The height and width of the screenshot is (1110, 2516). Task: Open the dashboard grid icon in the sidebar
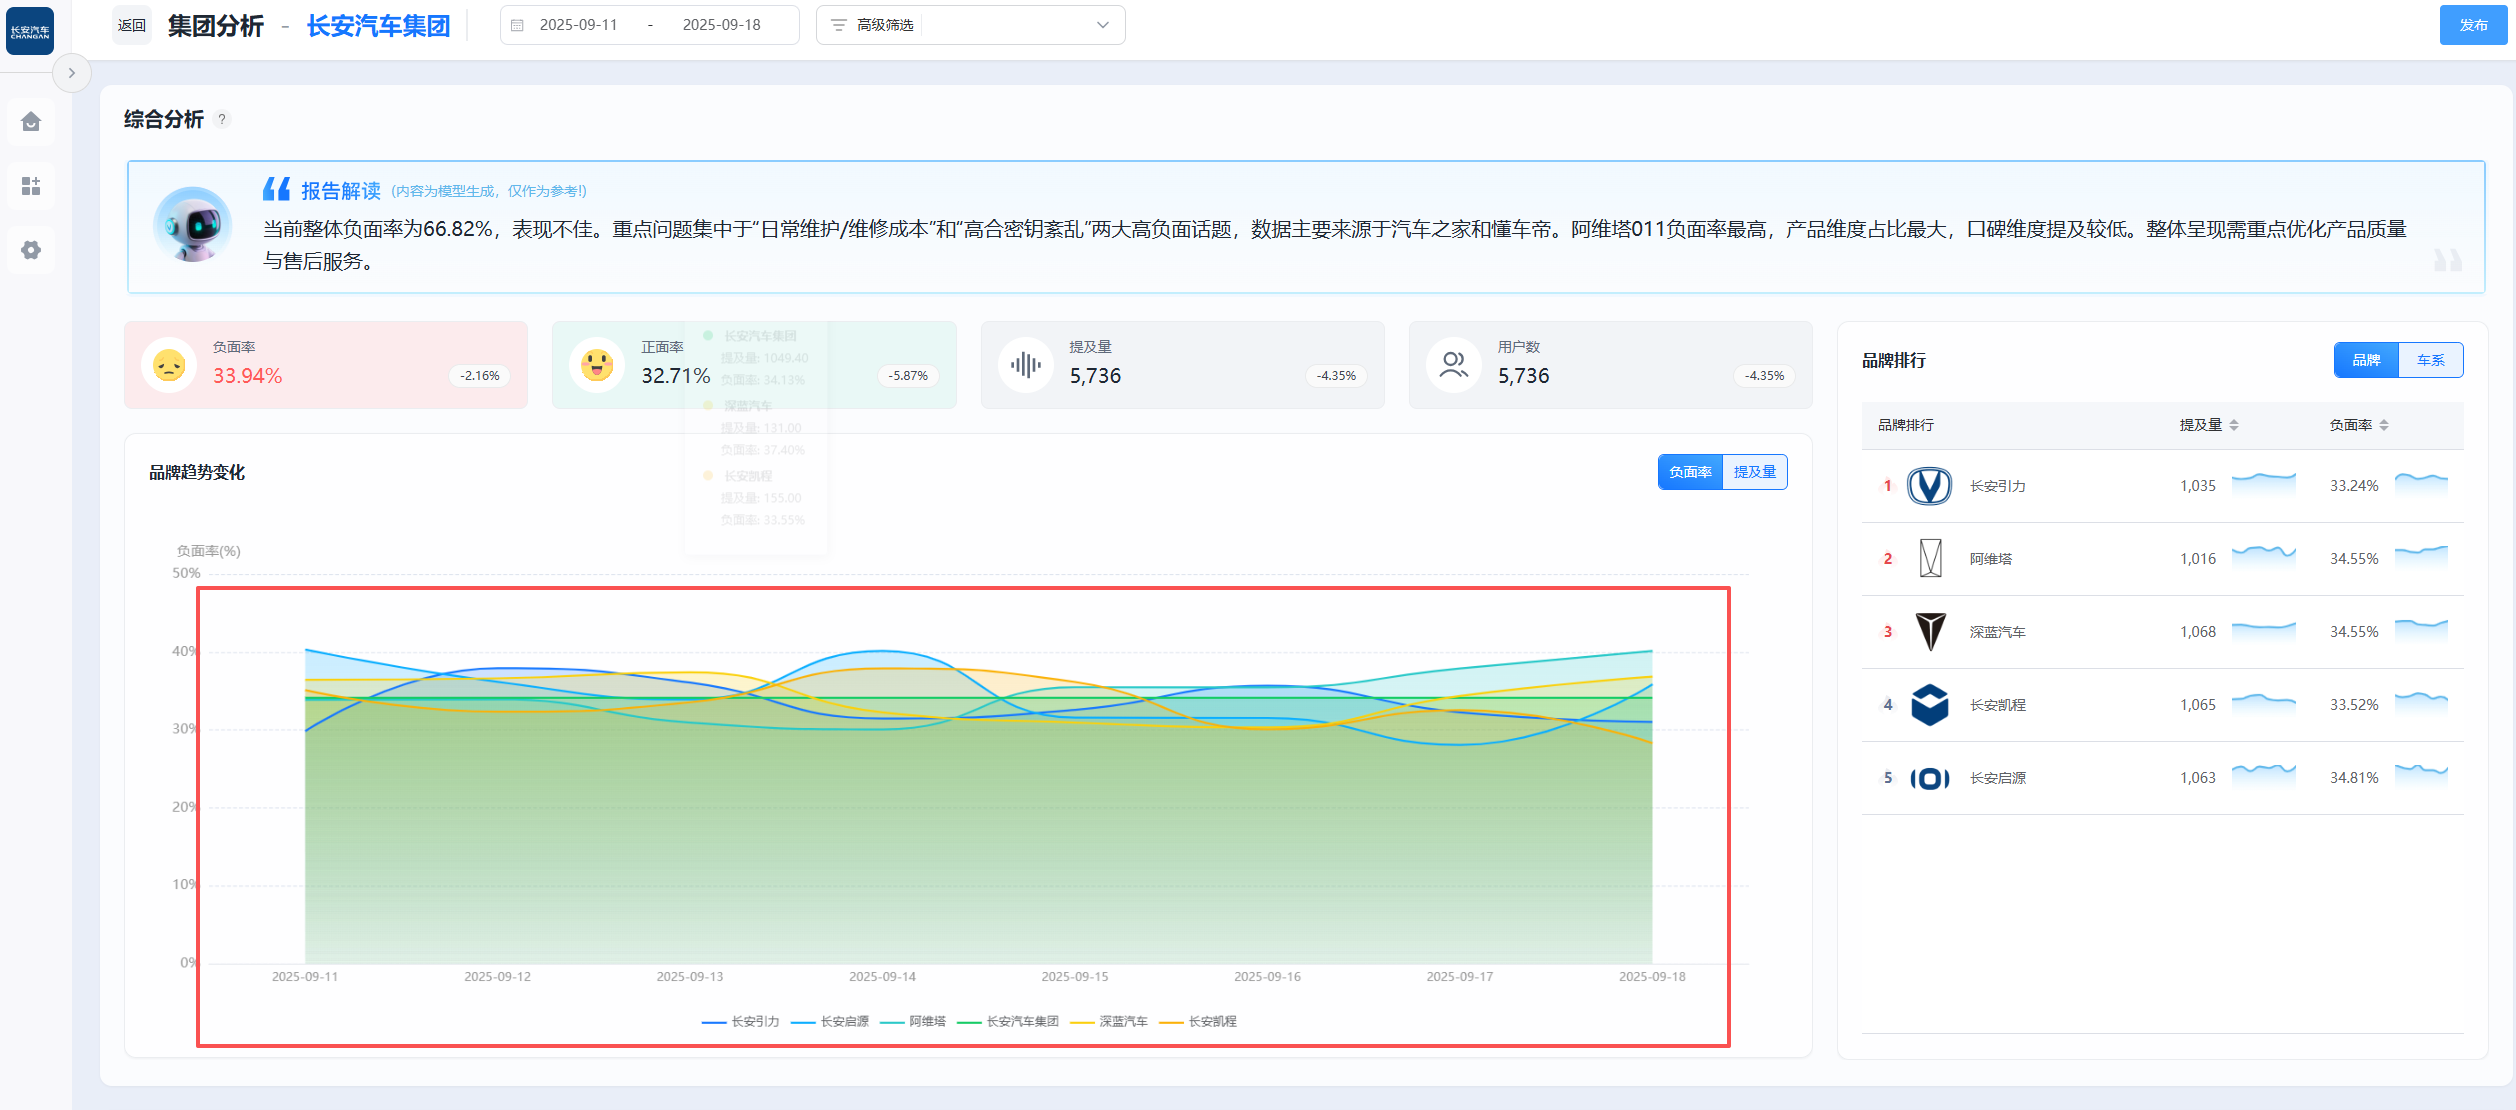(31, 186)
